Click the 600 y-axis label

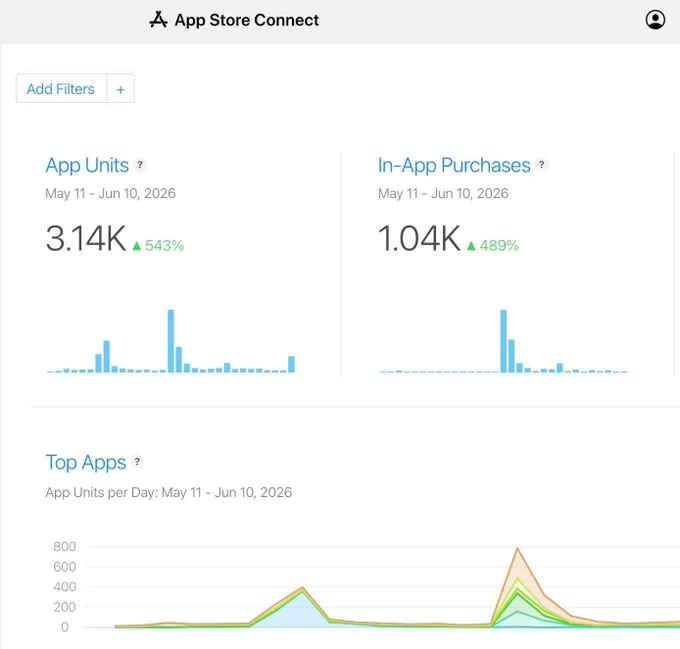point(65,567)
